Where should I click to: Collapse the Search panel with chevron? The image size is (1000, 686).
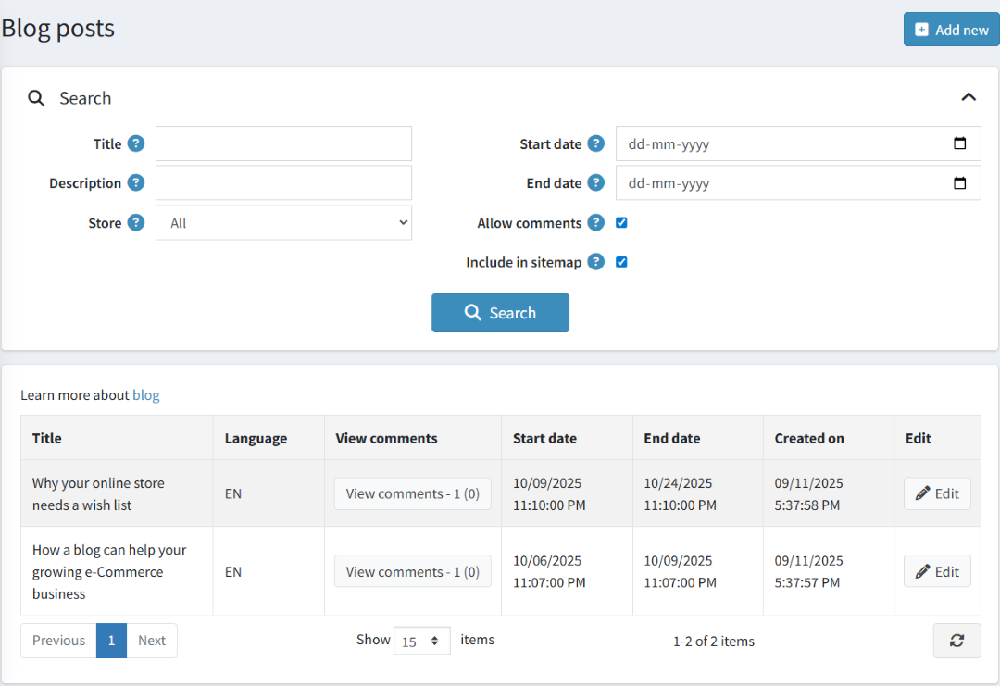(967, 98)
